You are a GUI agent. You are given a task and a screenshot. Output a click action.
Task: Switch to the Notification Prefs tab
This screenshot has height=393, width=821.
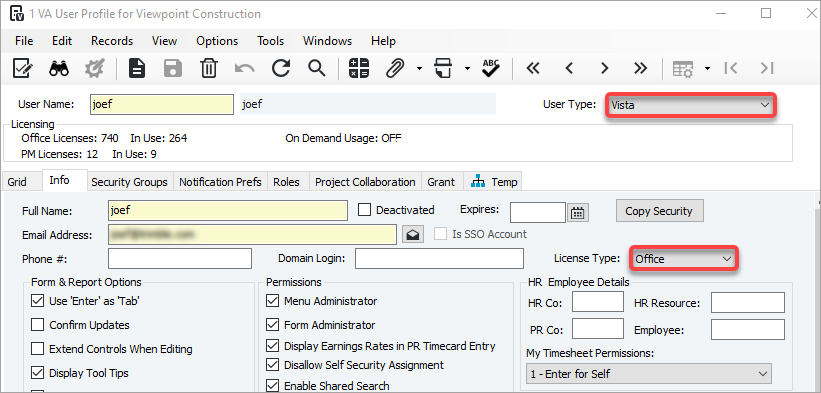(x=220, y=182)
